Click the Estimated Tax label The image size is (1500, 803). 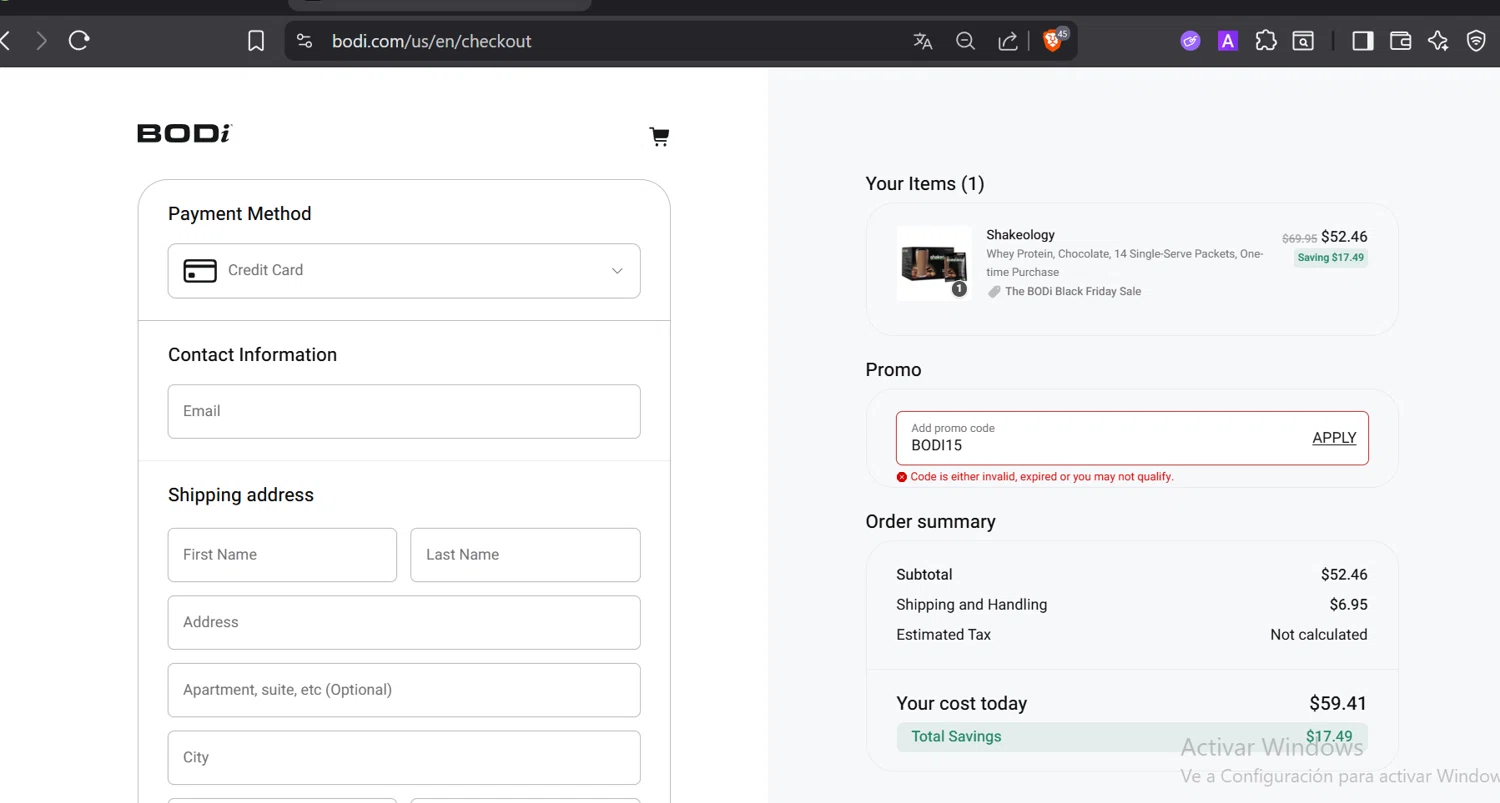click(x=943, y=635)
